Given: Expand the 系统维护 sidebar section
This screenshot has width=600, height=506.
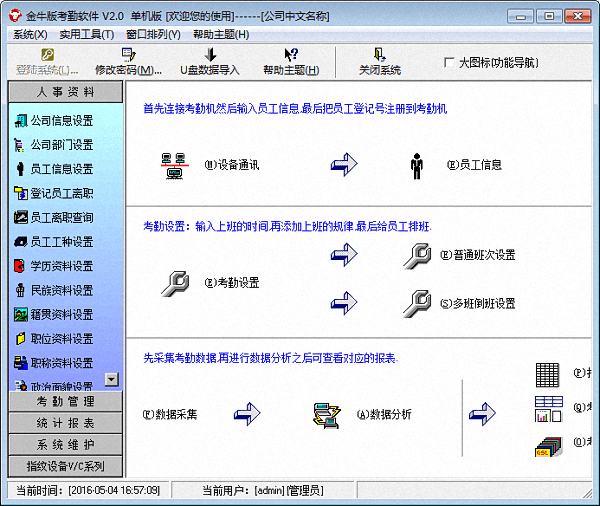Looking at the screenshot, I should 65,444.
